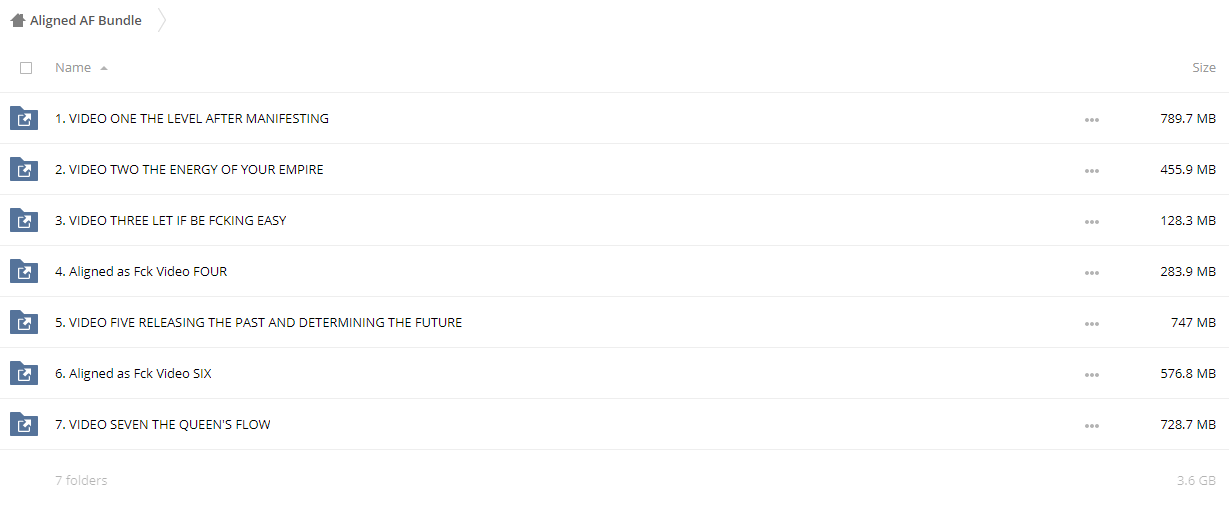Click shared folder icon for VIDEO ONE

coord(23,119)
